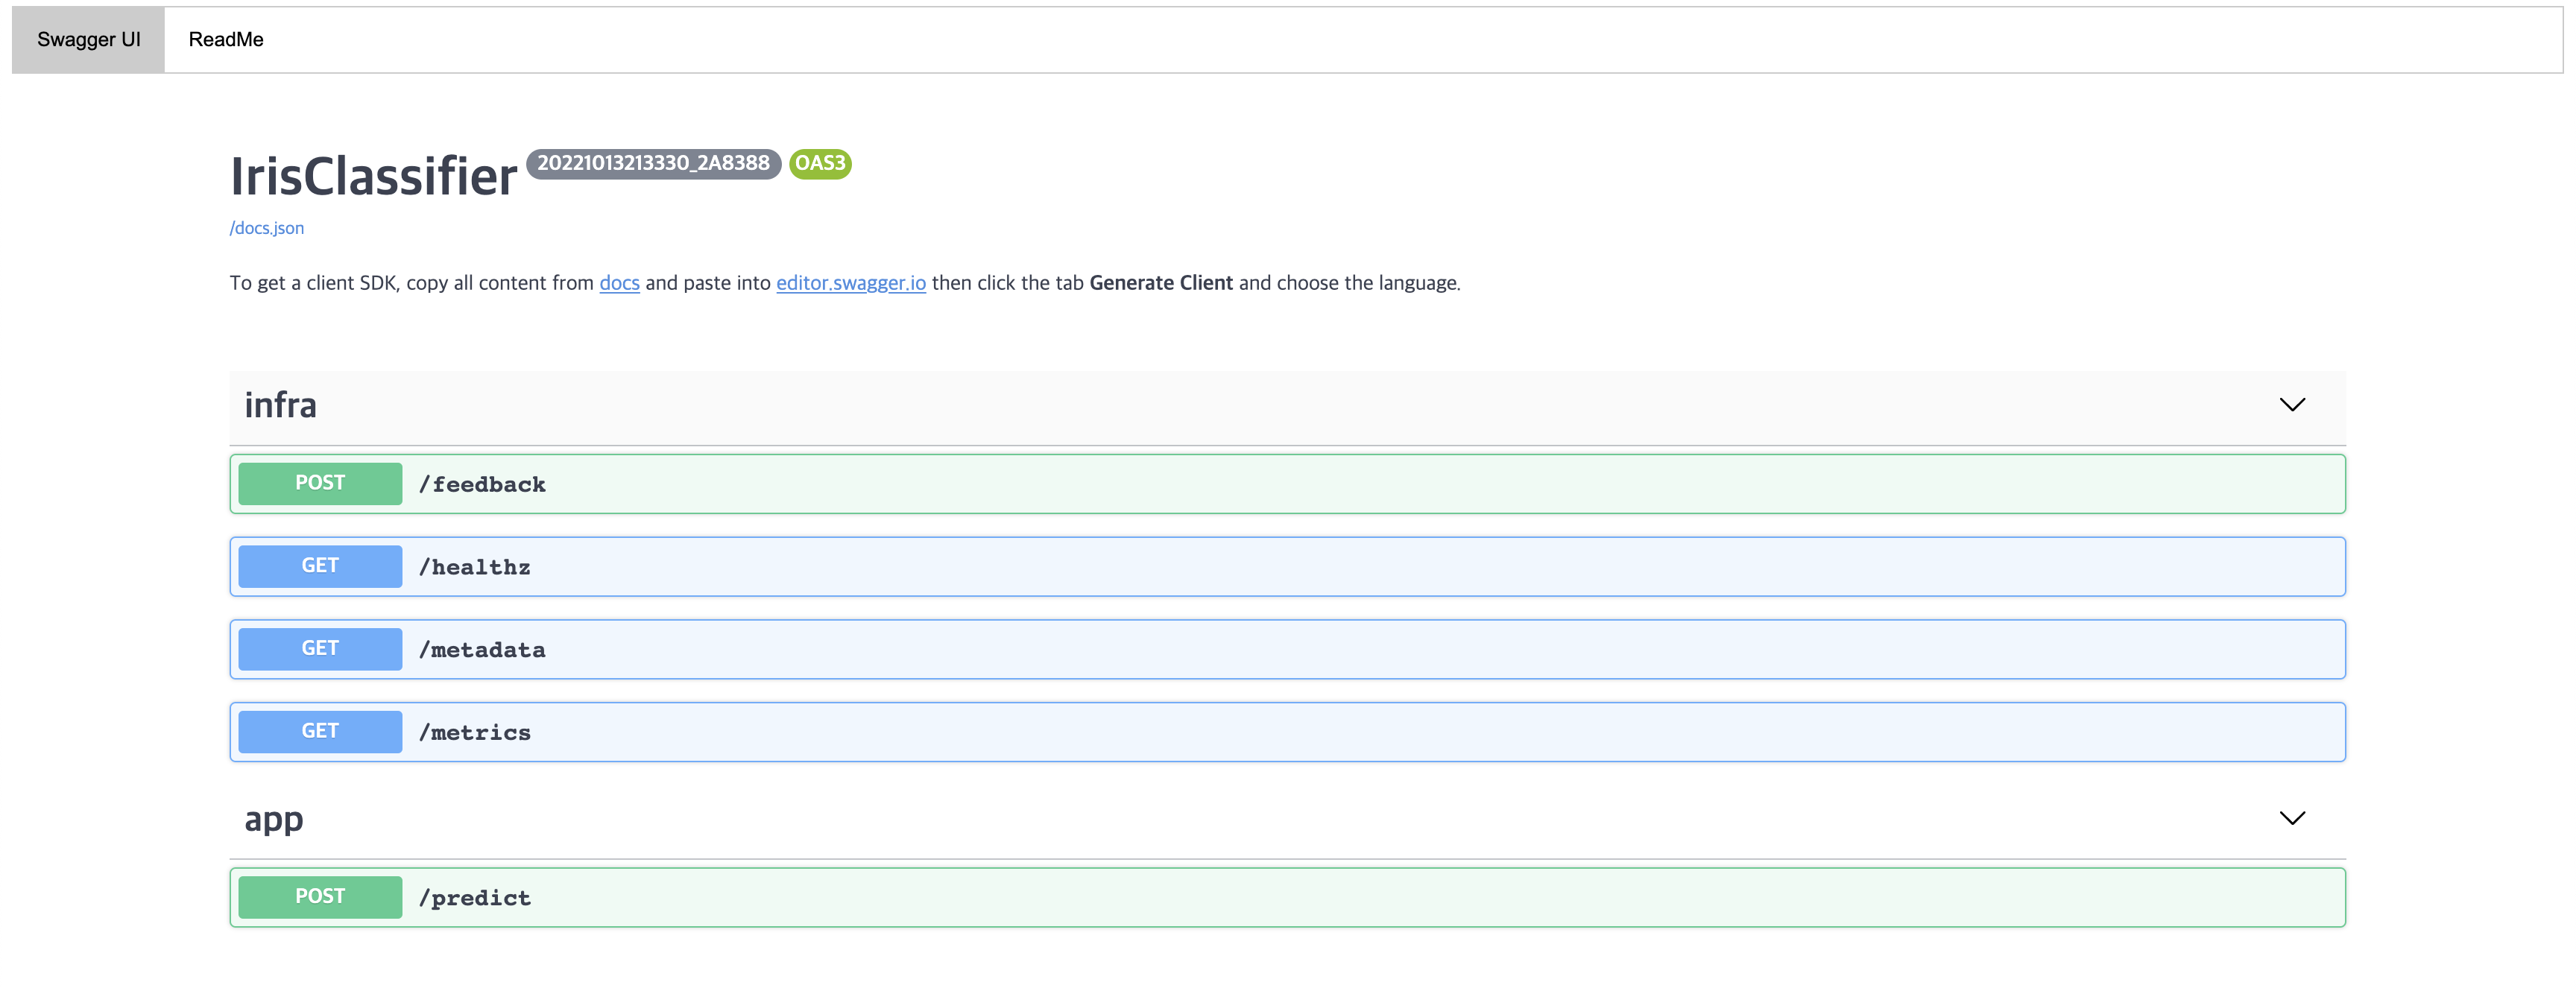
Task: Click POST badge on /feedback row
Action: (x=320, y=484)
